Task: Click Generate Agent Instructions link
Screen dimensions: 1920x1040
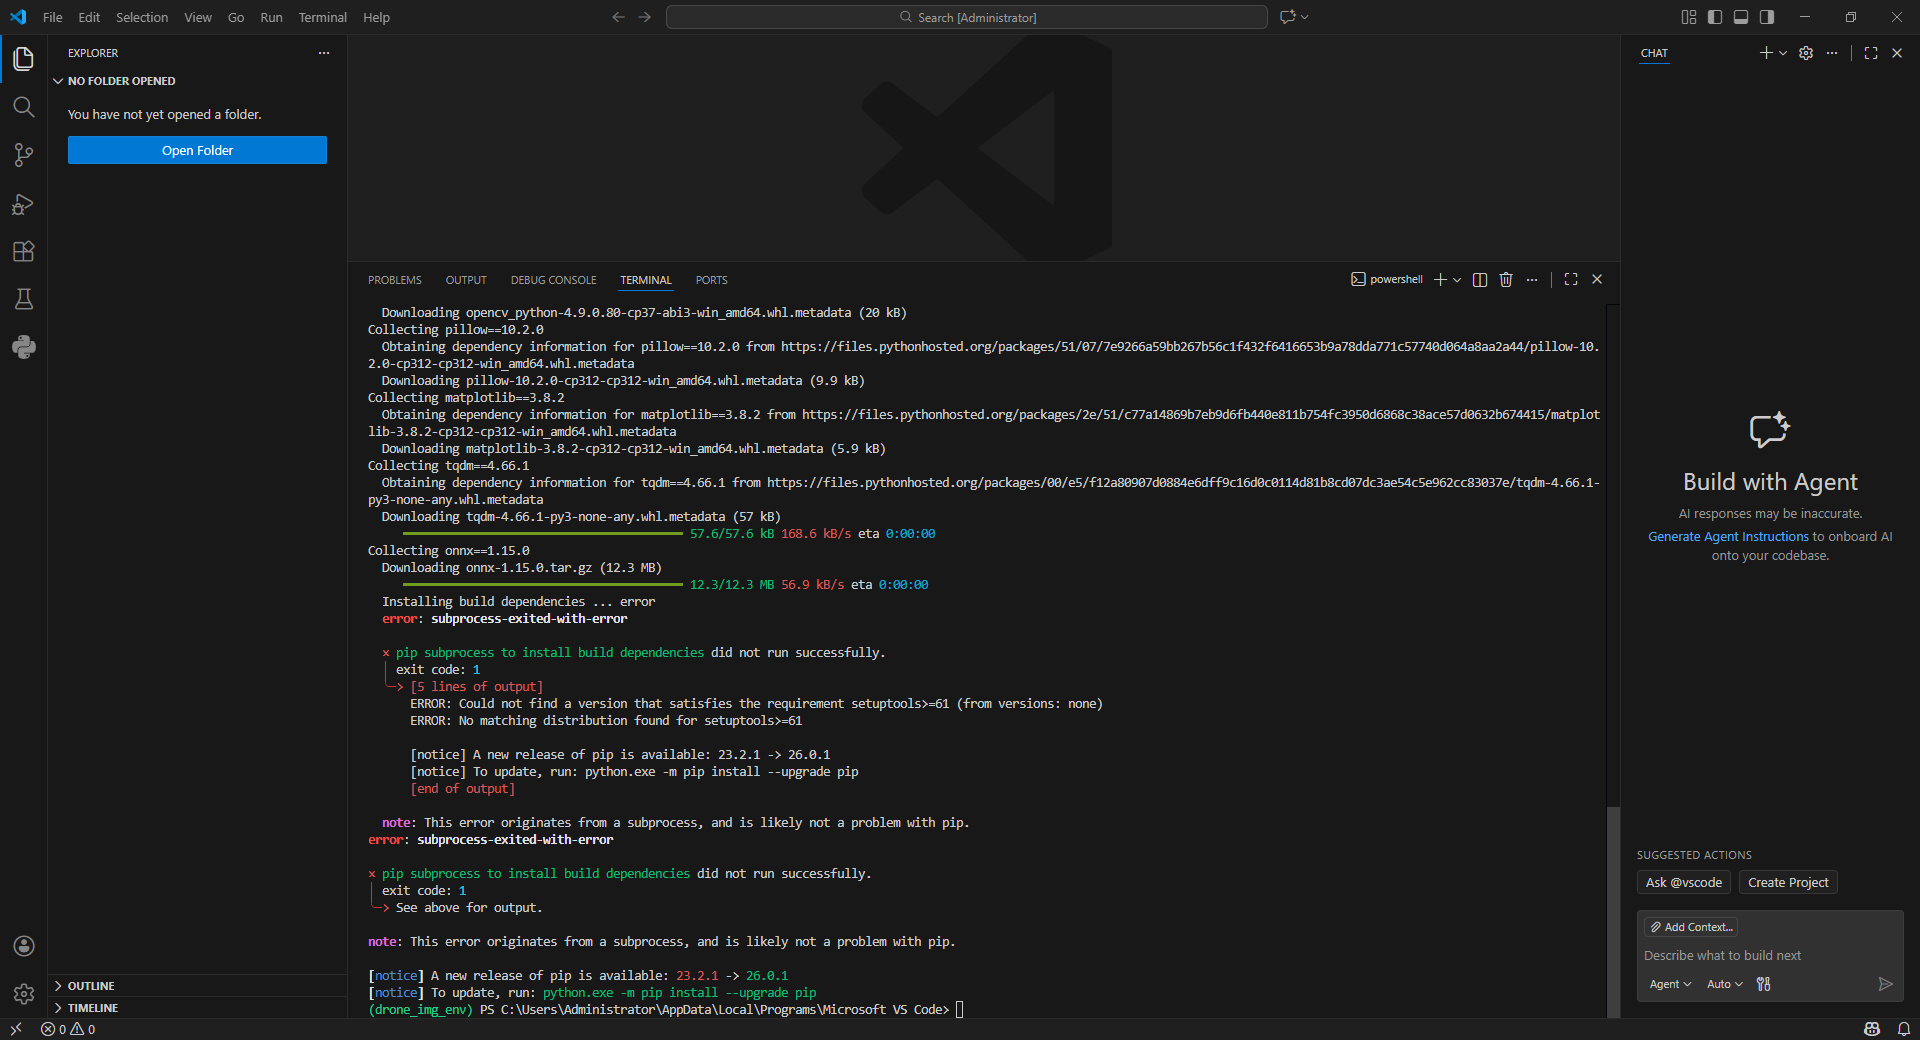Action: tap(1728, 537)
